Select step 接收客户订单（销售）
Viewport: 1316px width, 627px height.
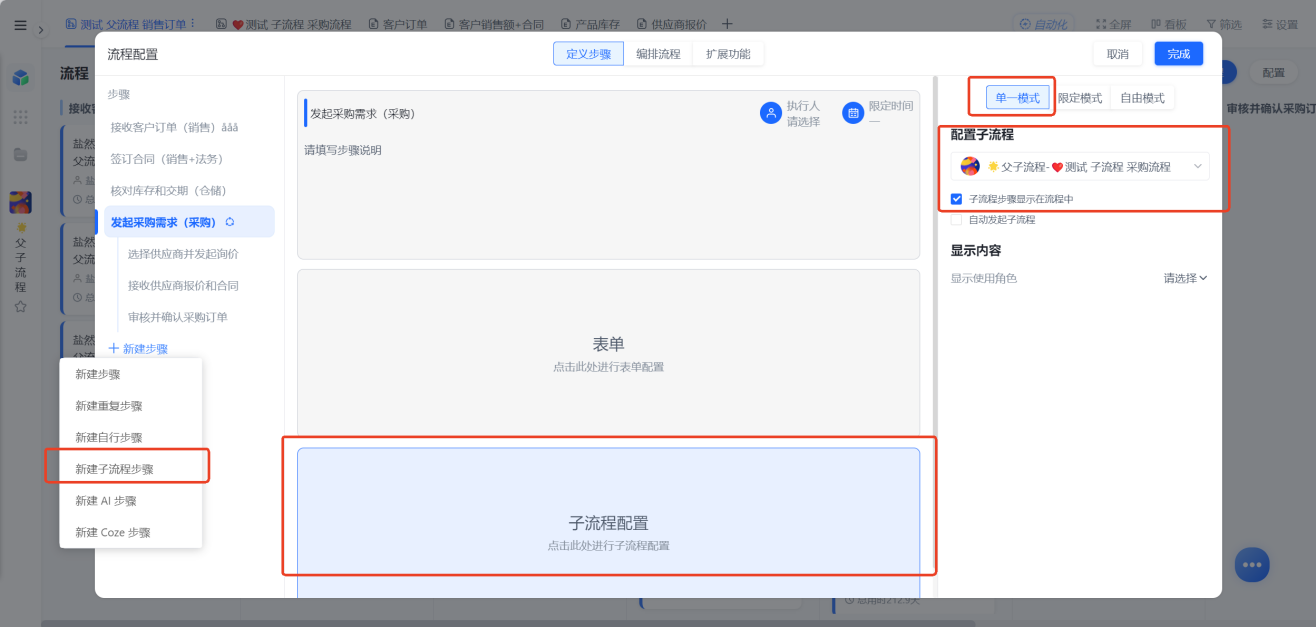click(189, 127)
